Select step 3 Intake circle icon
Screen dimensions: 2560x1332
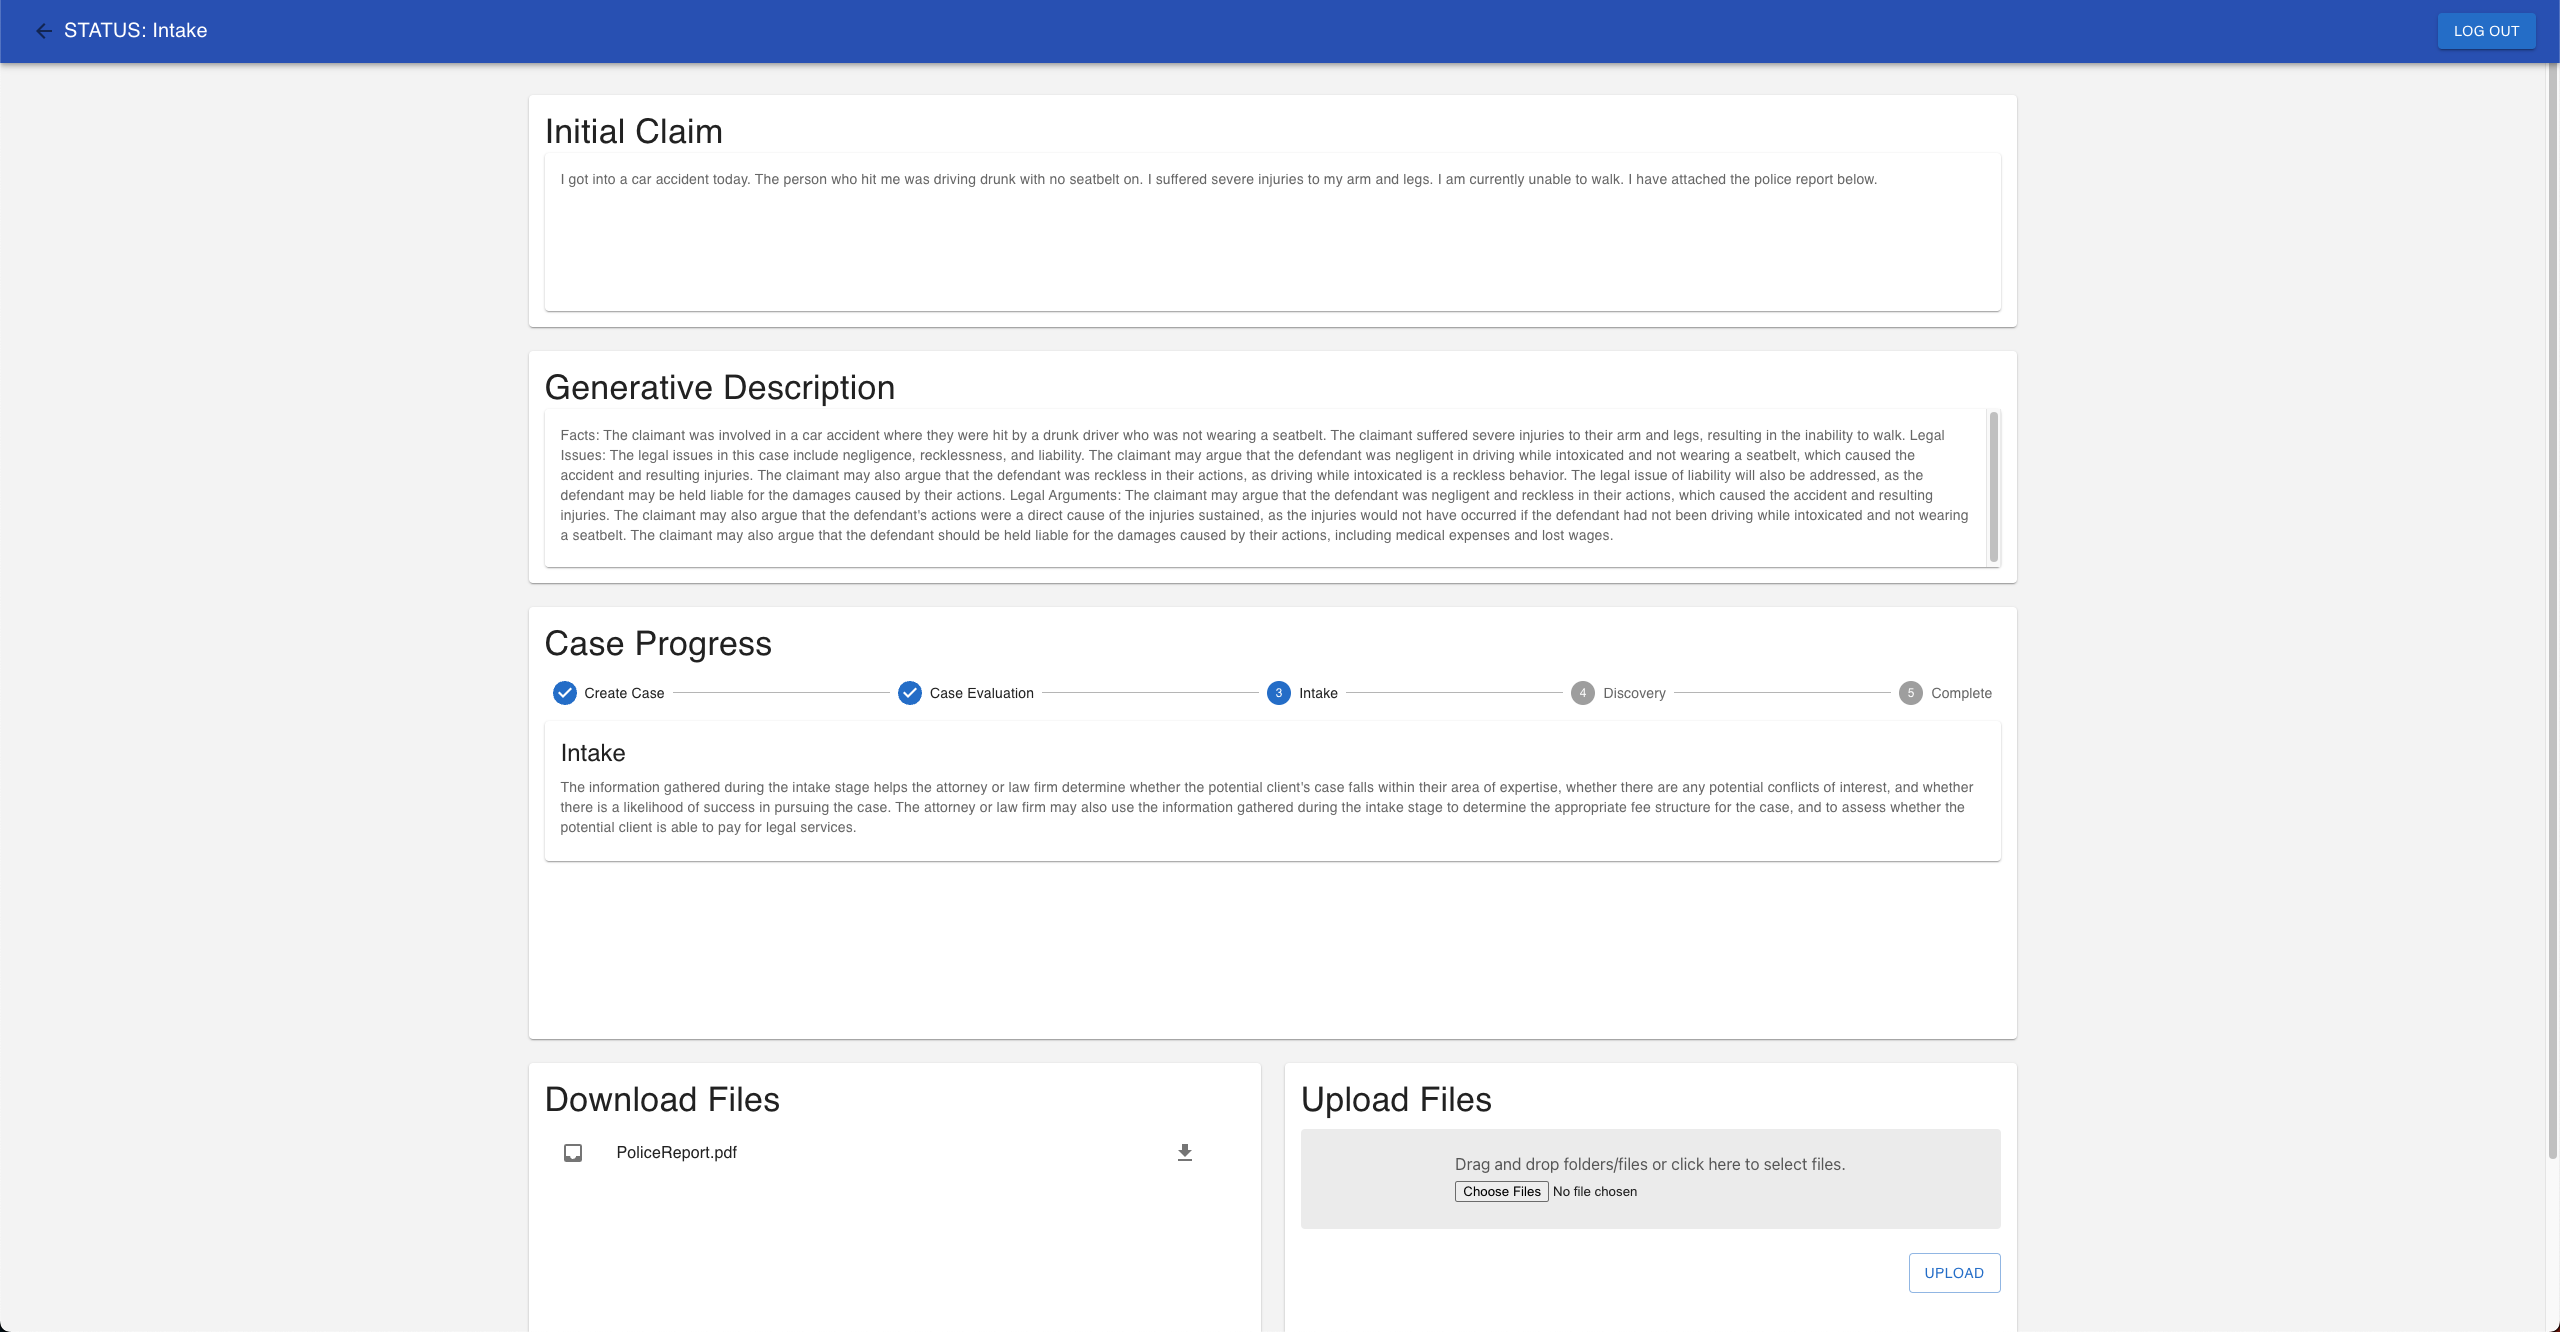coord(1278,693)
